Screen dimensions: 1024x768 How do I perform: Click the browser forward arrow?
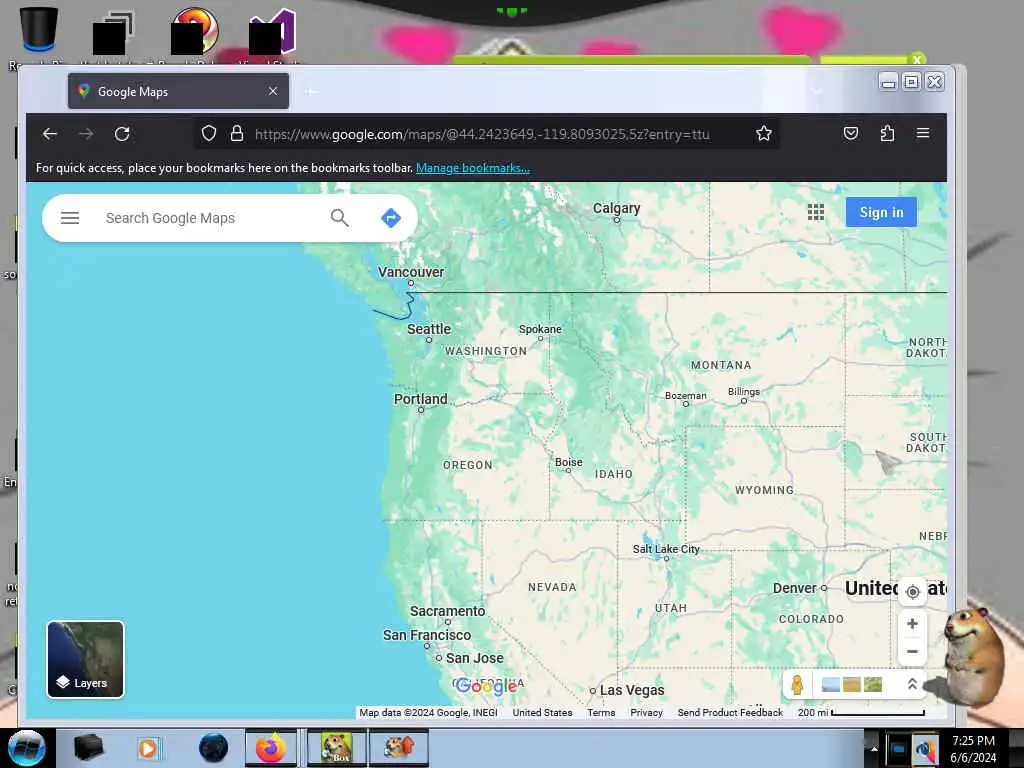click(x=86, y=134)
